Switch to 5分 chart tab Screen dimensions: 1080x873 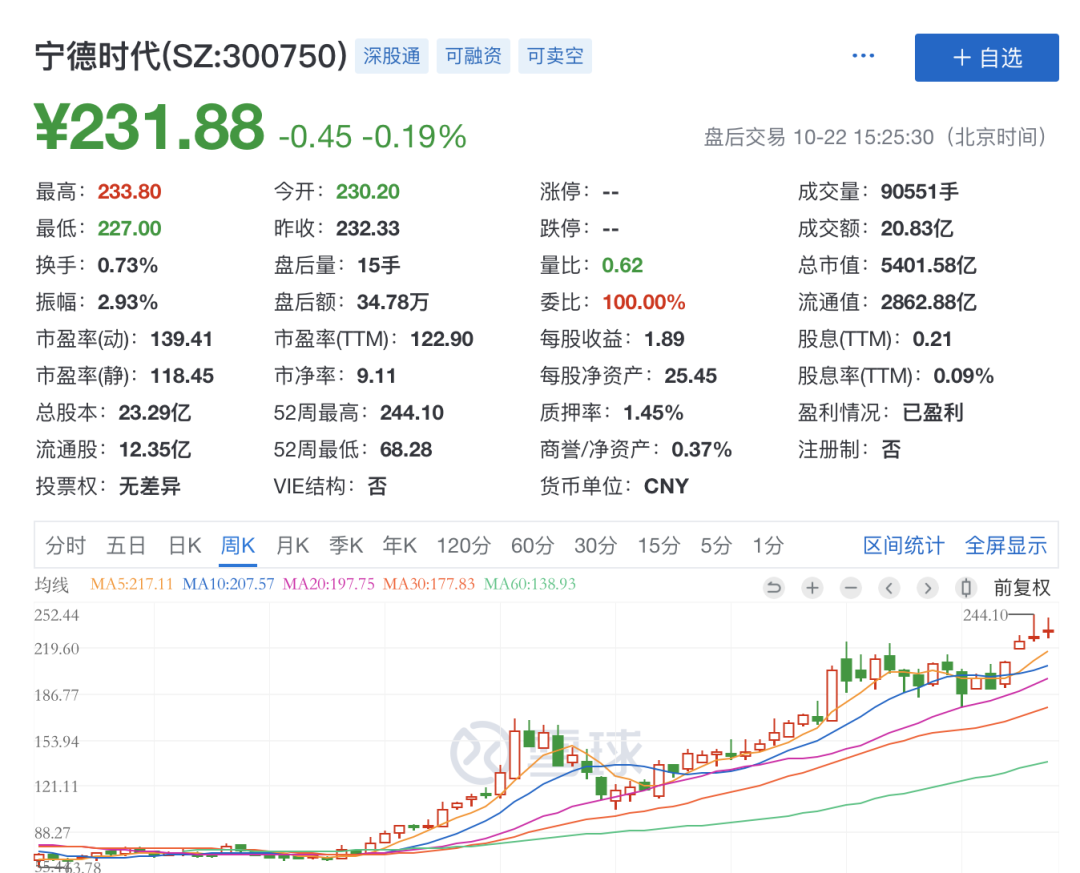[716, 546]
